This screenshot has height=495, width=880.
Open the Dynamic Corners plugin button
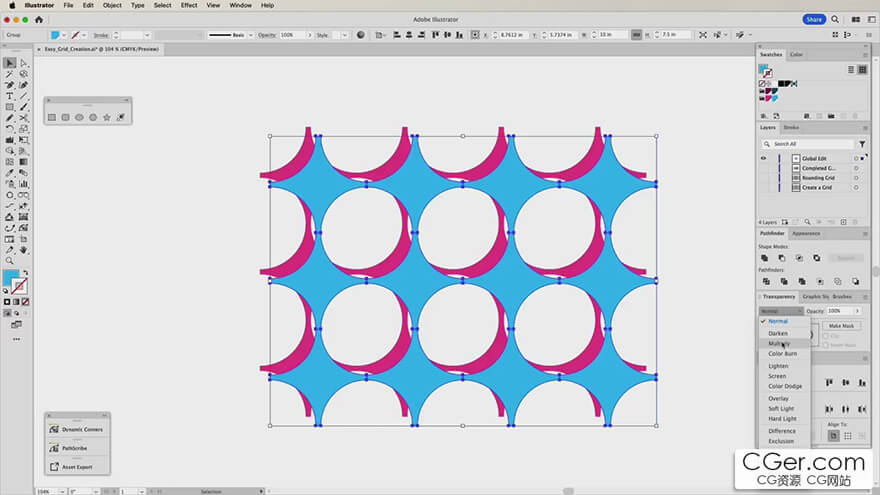click(x=77, y=429)
